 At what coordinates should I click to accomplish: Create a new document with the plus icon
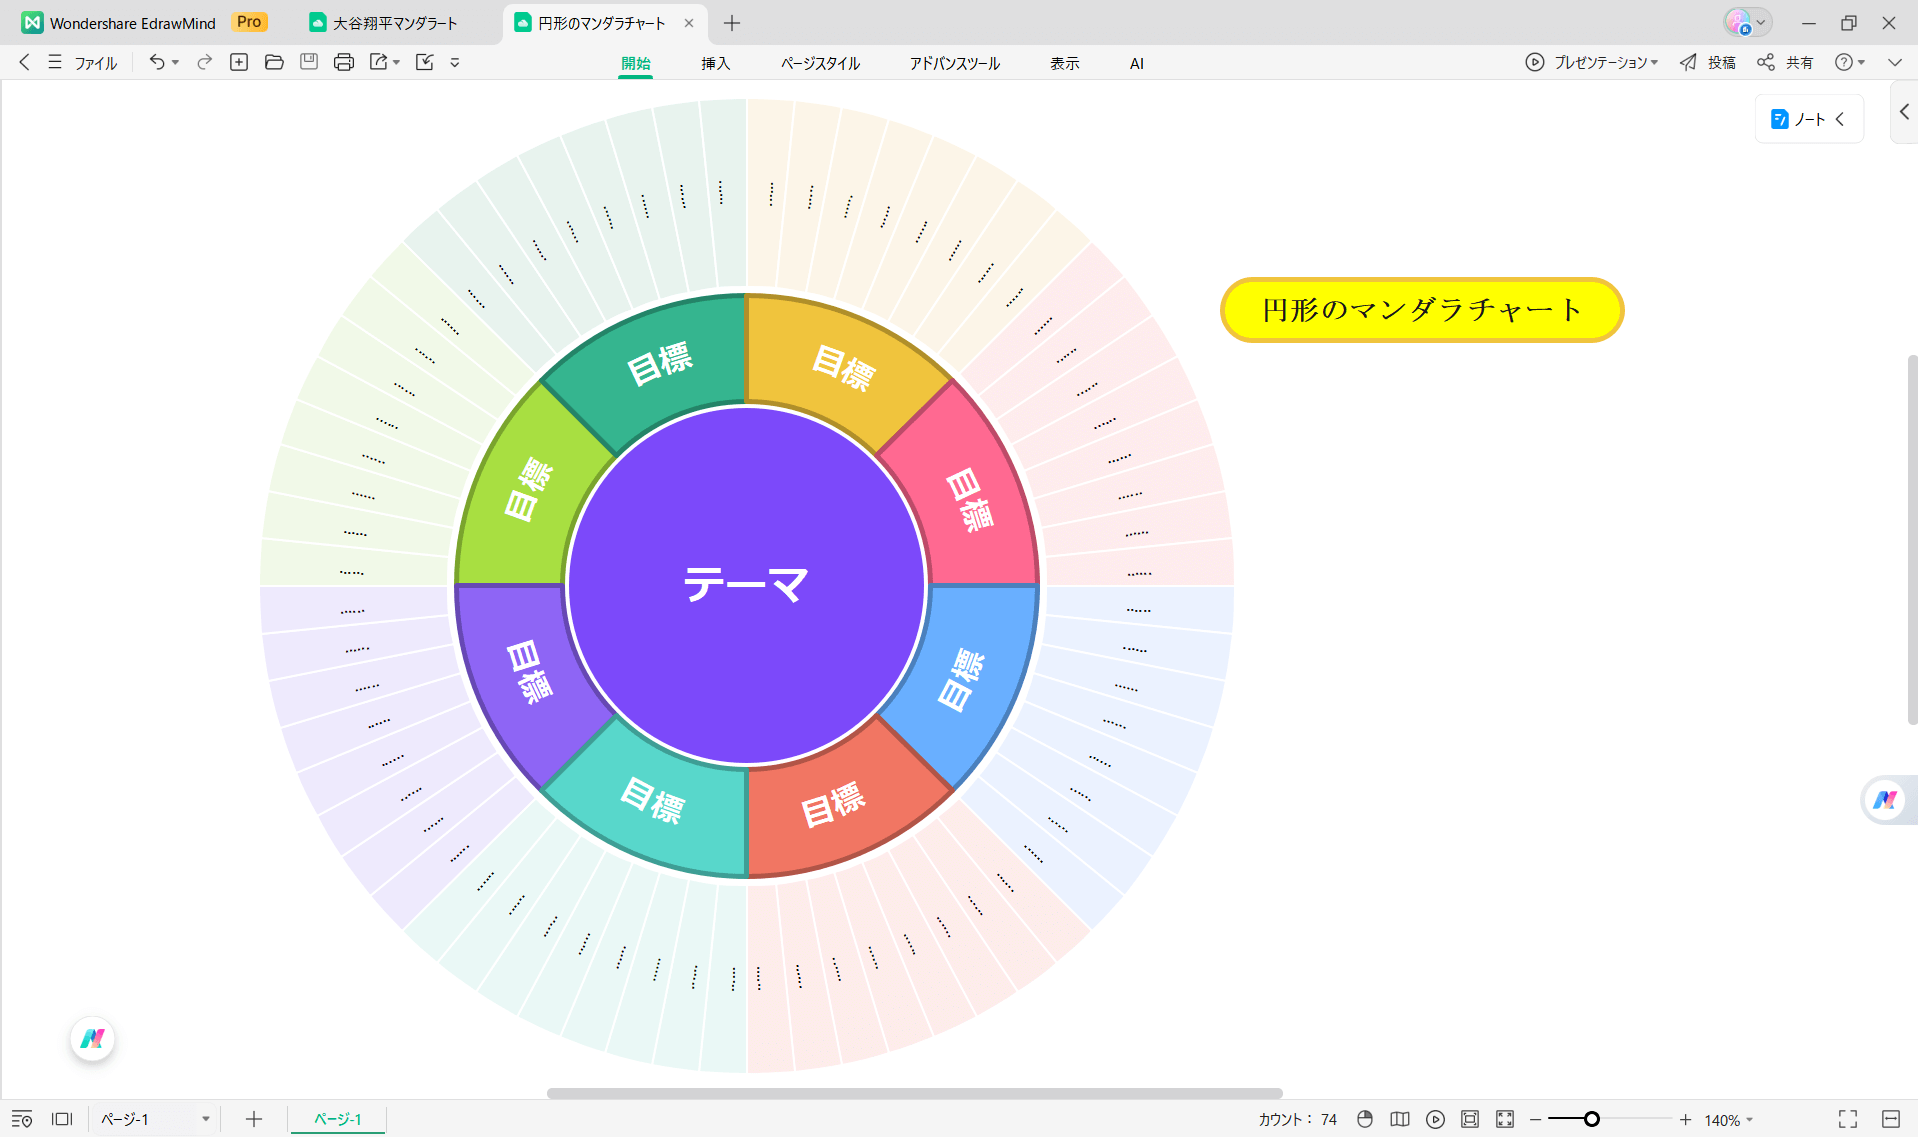click(239, 62)
